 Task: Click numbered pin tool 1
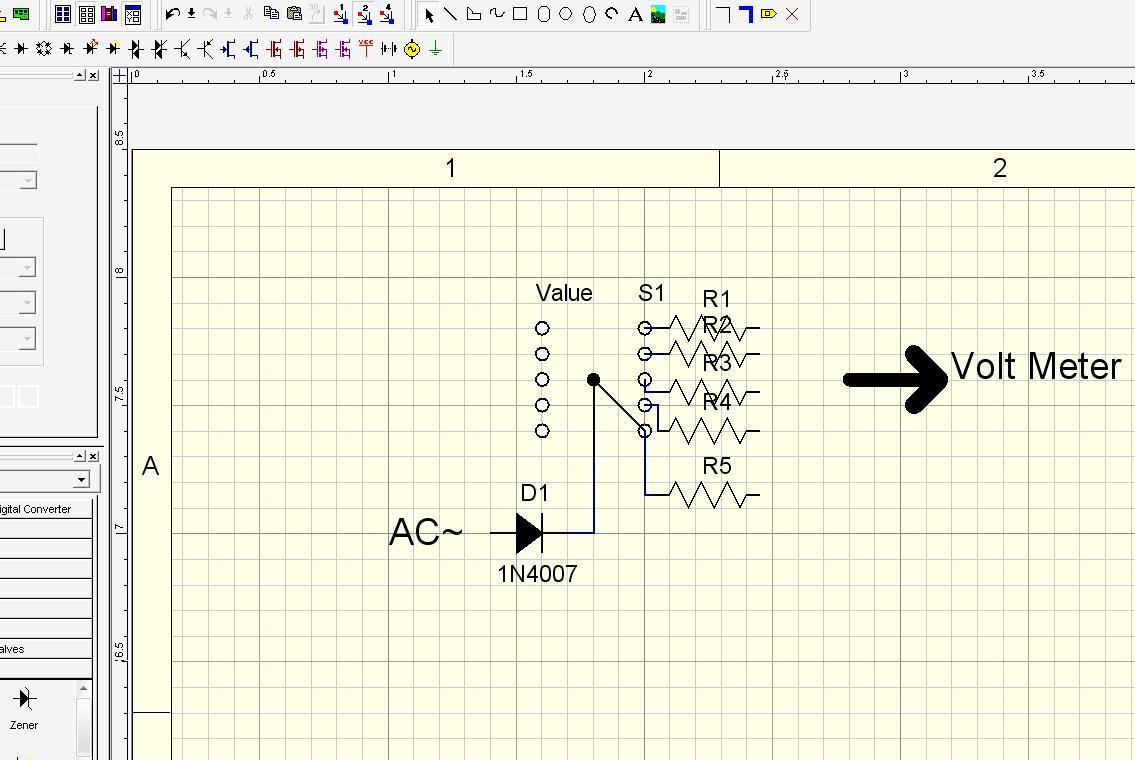pos(340,14)
